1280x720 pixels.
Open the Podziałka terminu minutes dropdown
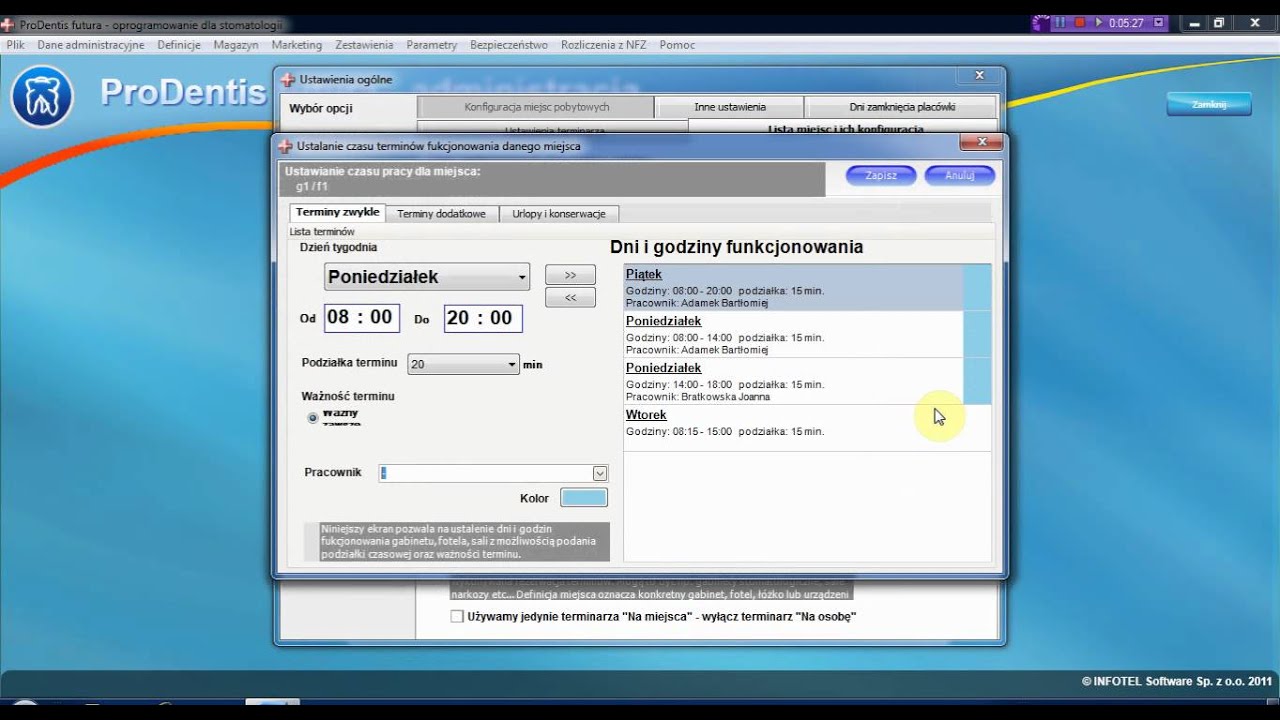tap(463, 364)
